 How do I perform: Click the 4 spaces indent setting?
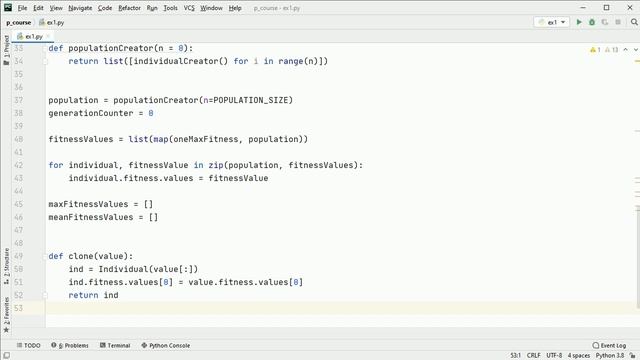(579, 356)
